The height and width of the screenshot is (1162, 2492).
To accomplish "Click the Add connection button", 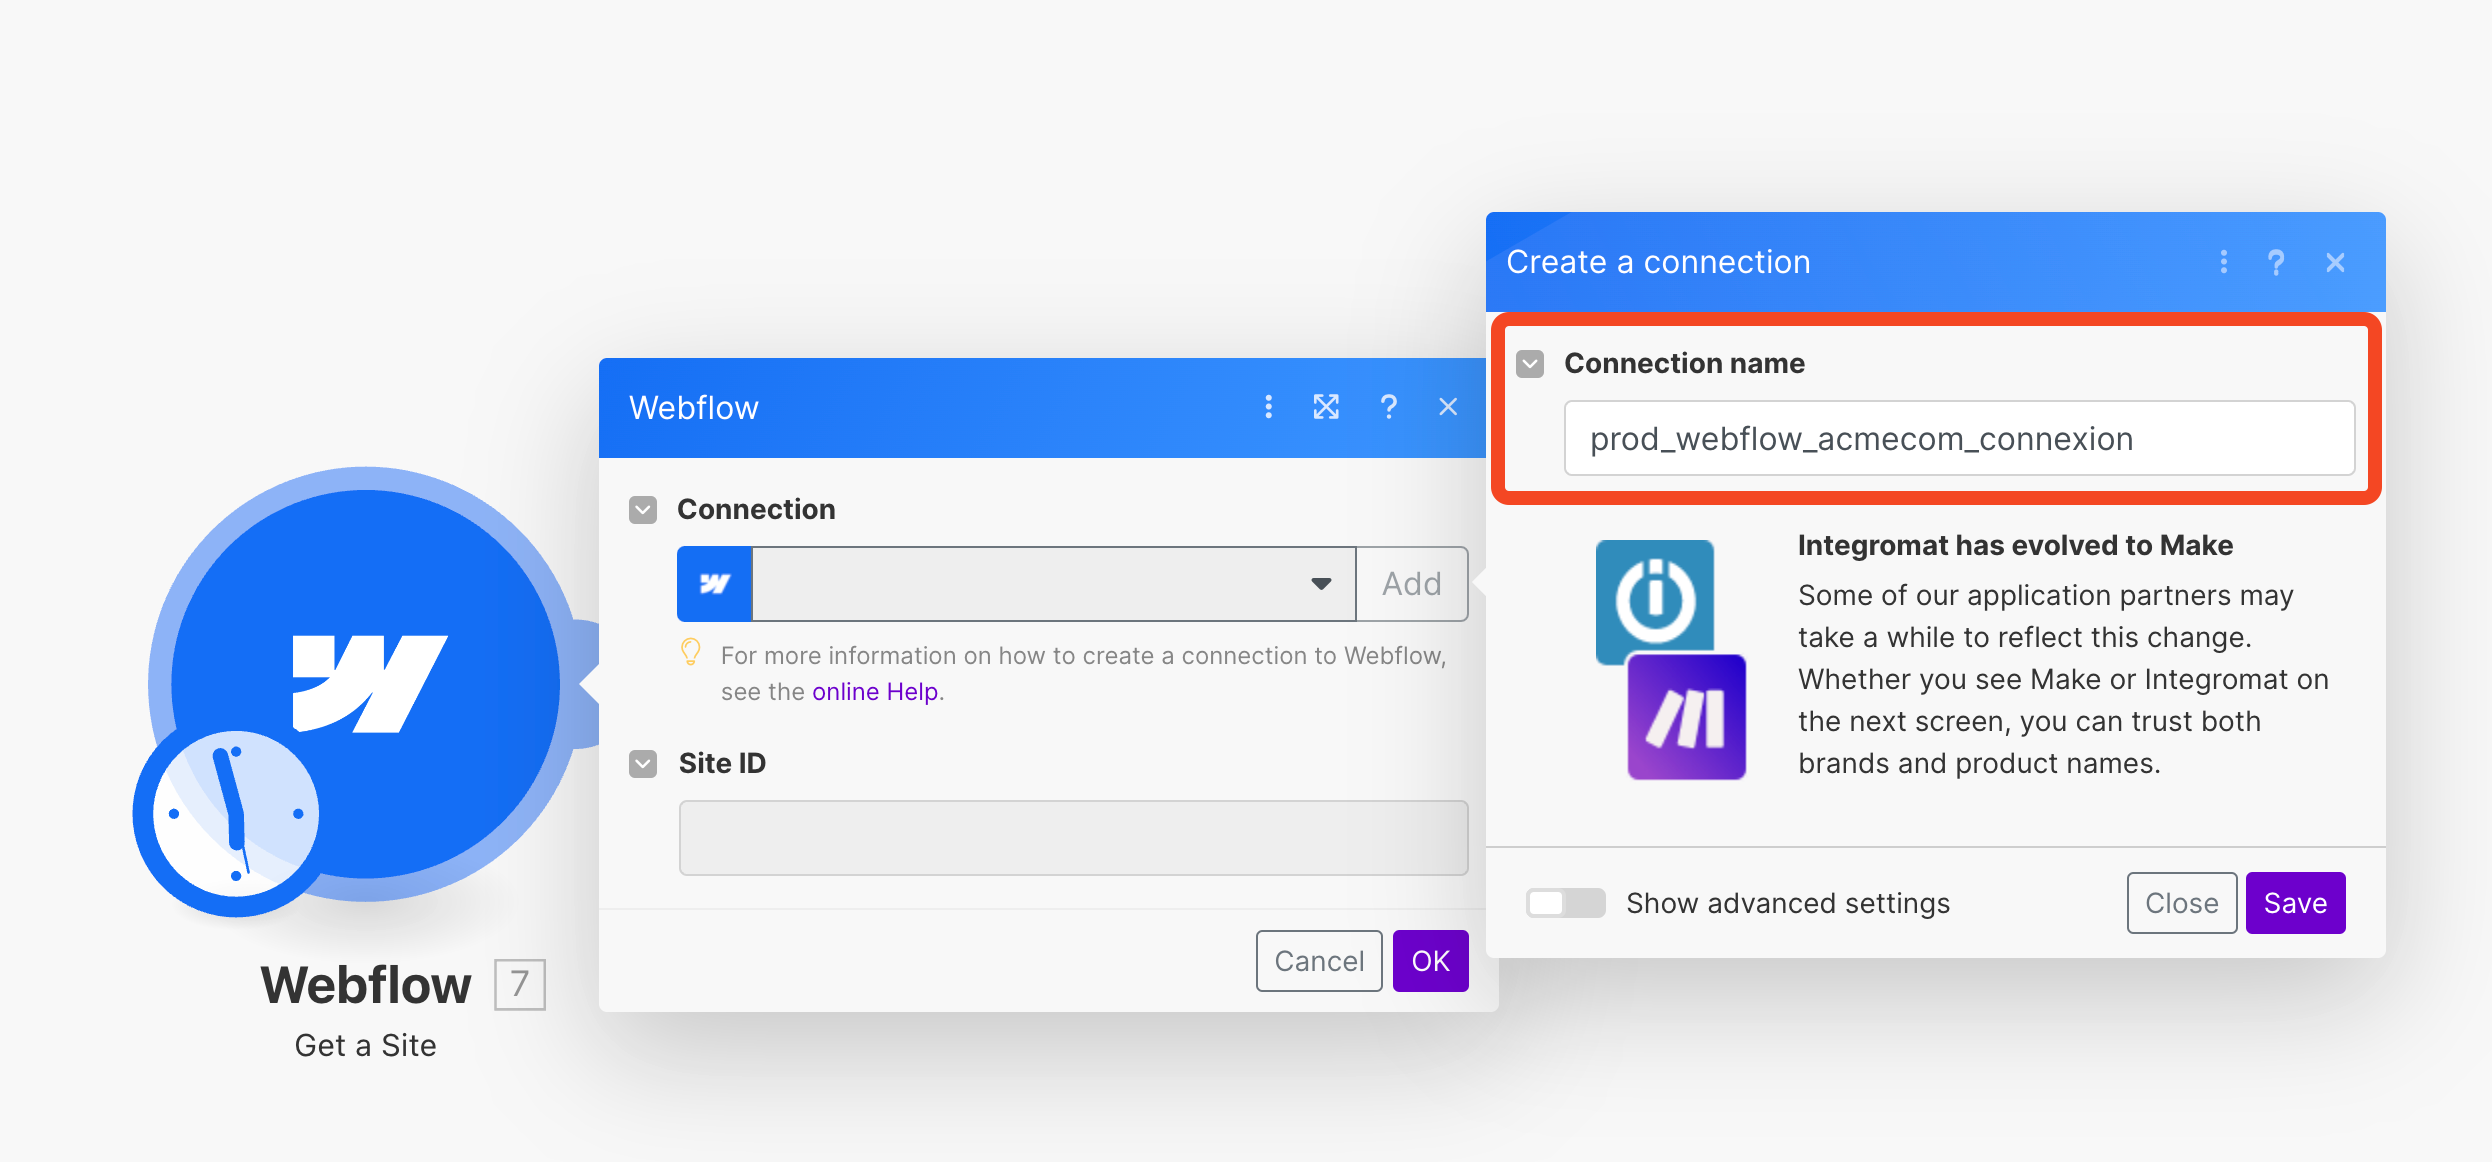I will tap(1412, 584).
